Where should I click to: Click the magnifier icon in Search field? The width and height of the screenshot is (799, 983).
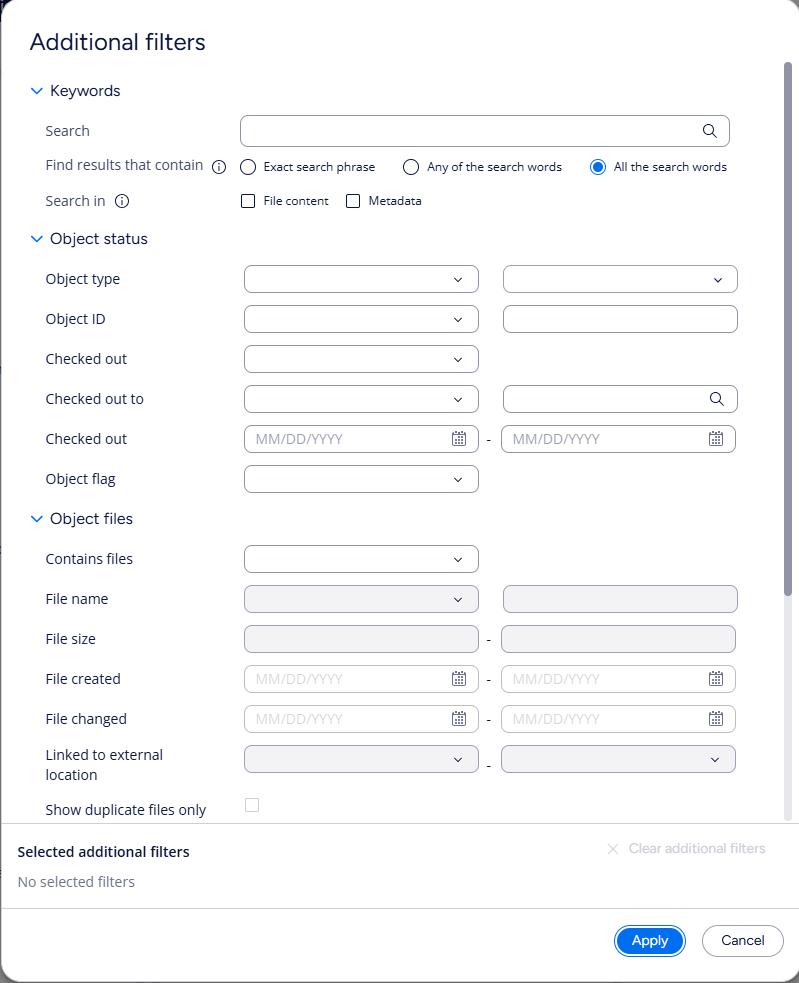coord(709,131)
